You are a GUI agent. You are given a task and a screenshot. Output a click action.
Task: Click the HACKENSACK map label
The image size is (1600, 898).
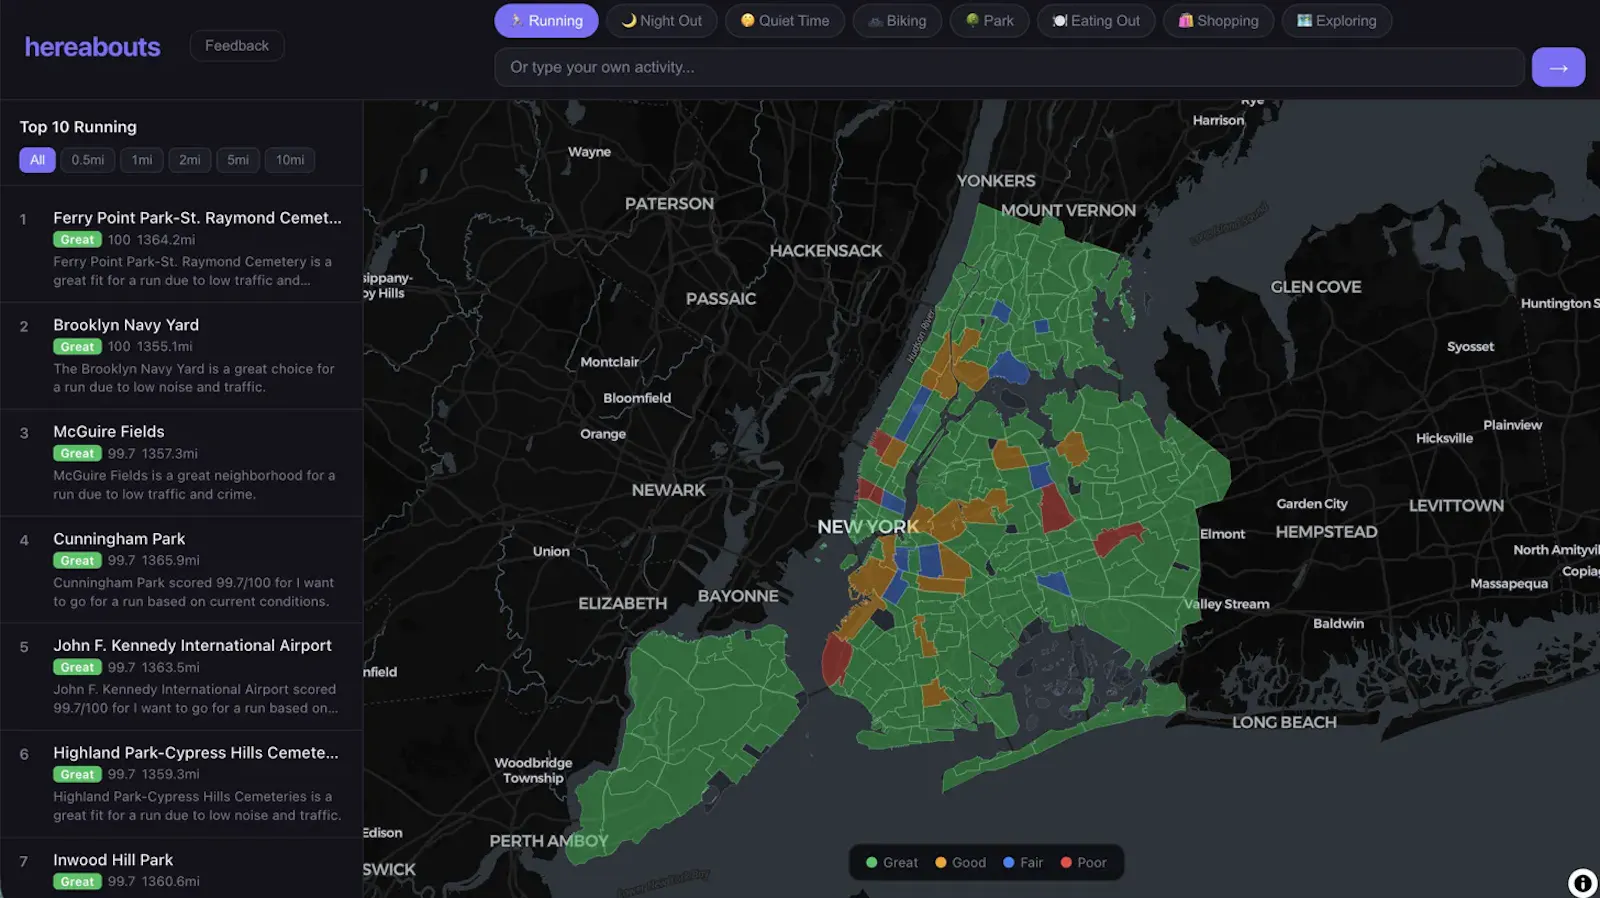[826, 251]
